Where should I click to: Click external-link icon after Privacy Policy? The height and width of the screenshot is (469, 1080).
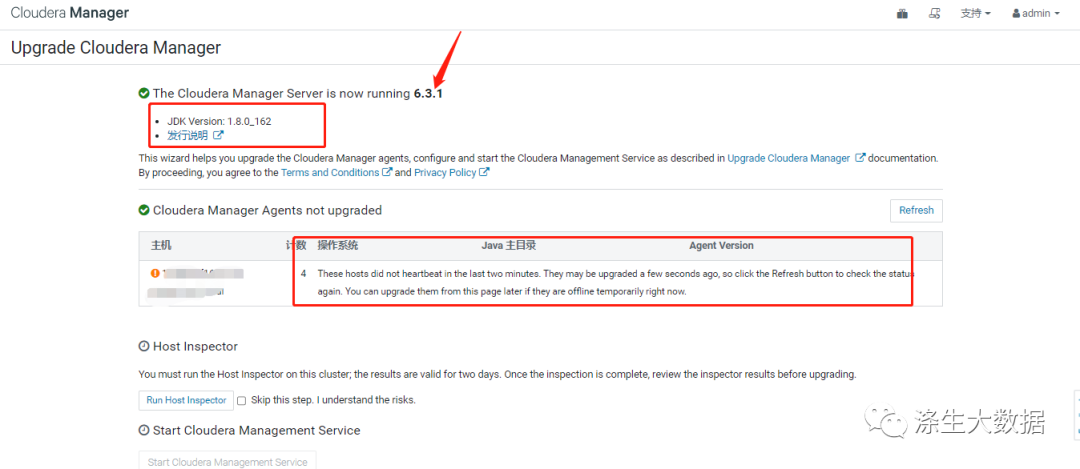(484, 173)
